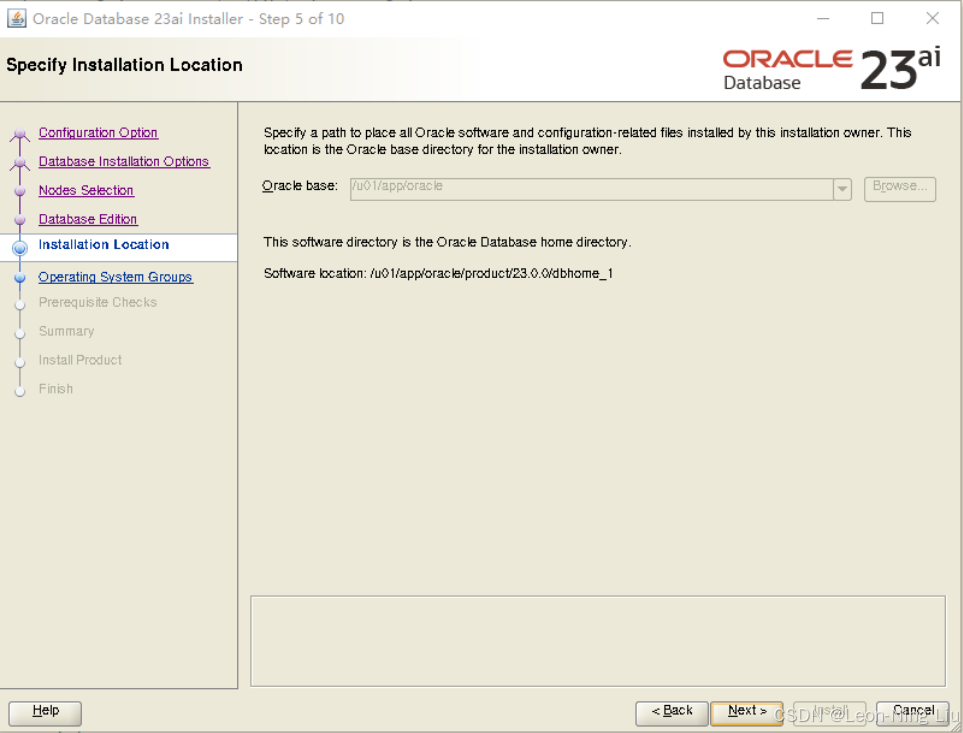This screenshot has width=963, height=733.
Task: Click the Database Edition step bullet
Action: pyautogui.click(x=20, y=220)
